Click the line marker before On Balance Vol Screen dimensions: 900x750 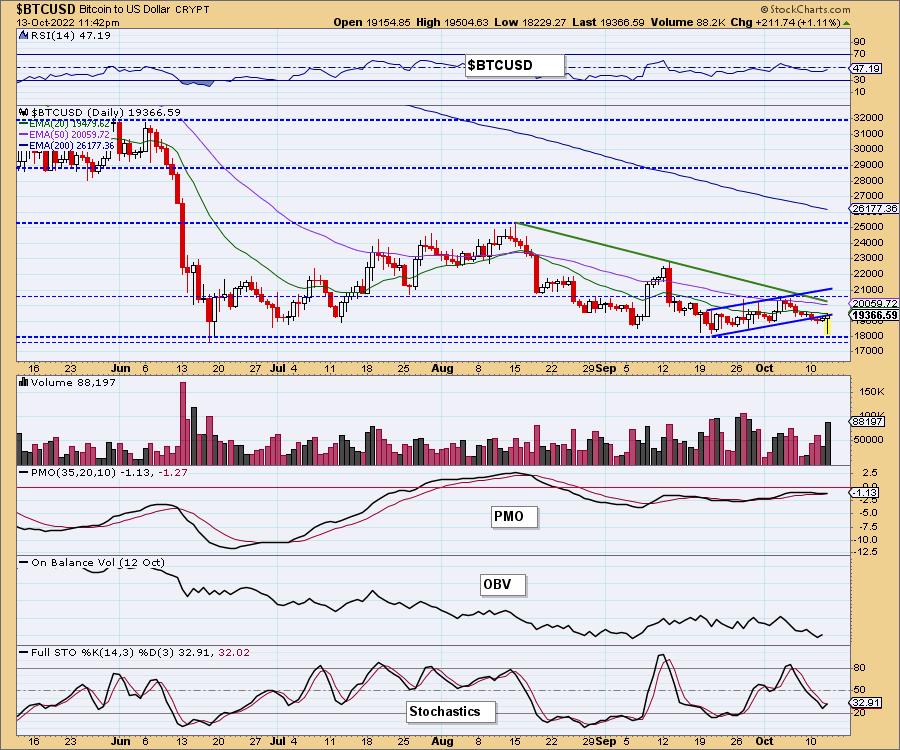24,562
